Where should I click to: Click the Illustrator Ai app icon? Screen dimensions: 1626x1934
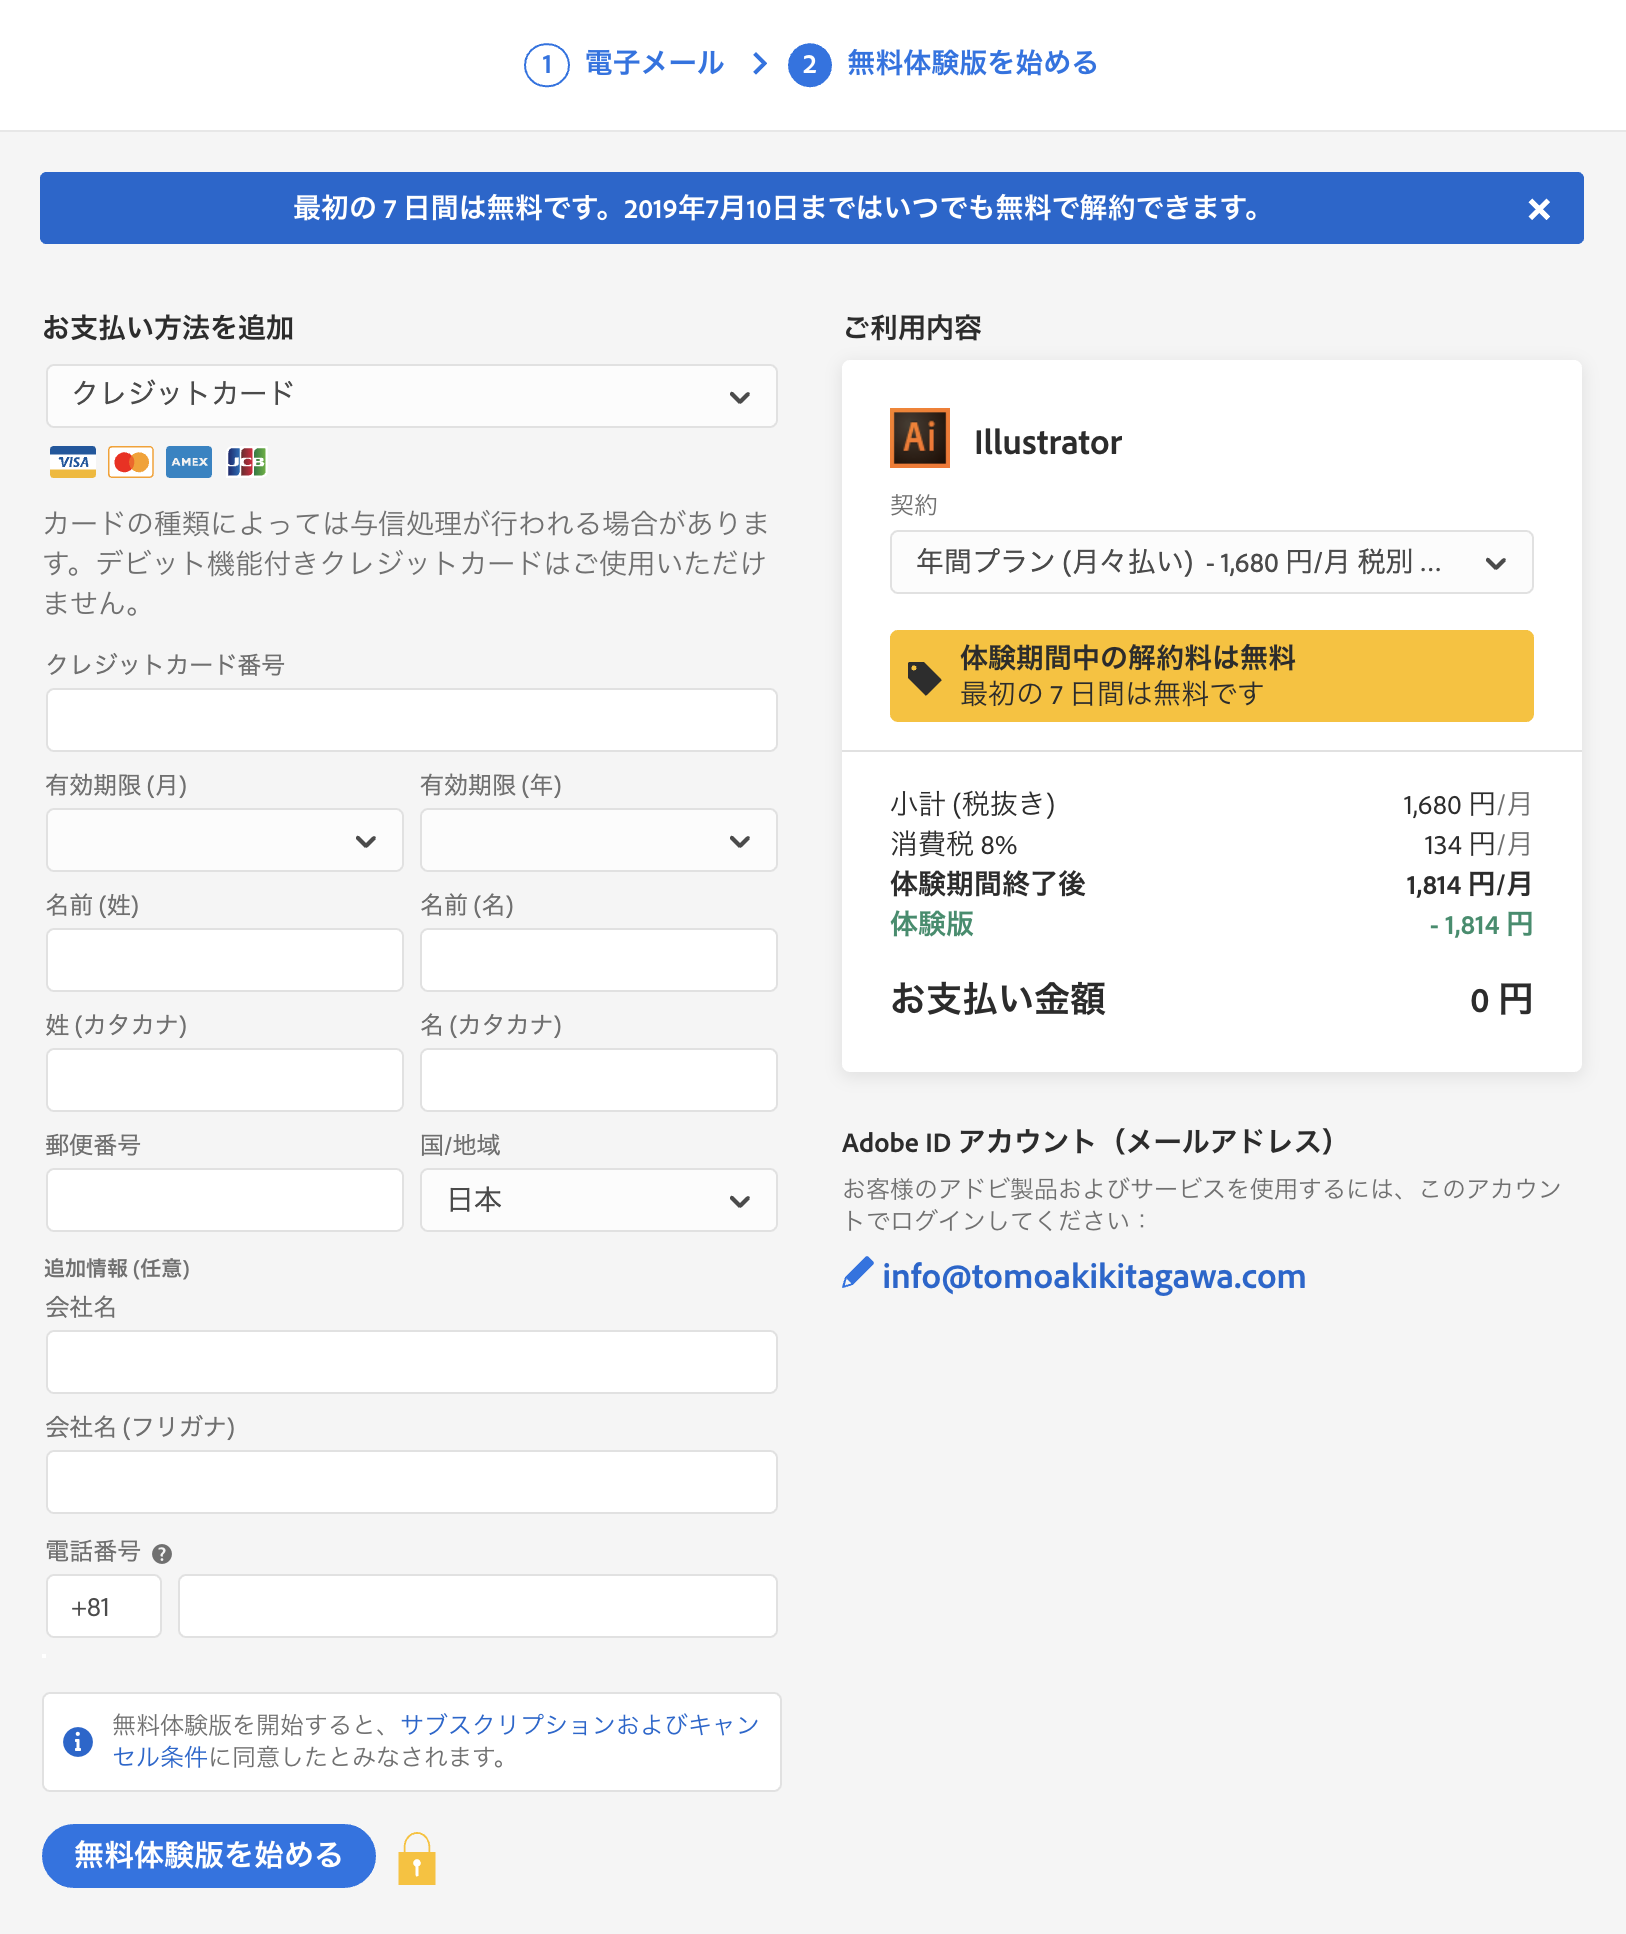point(920,438)
